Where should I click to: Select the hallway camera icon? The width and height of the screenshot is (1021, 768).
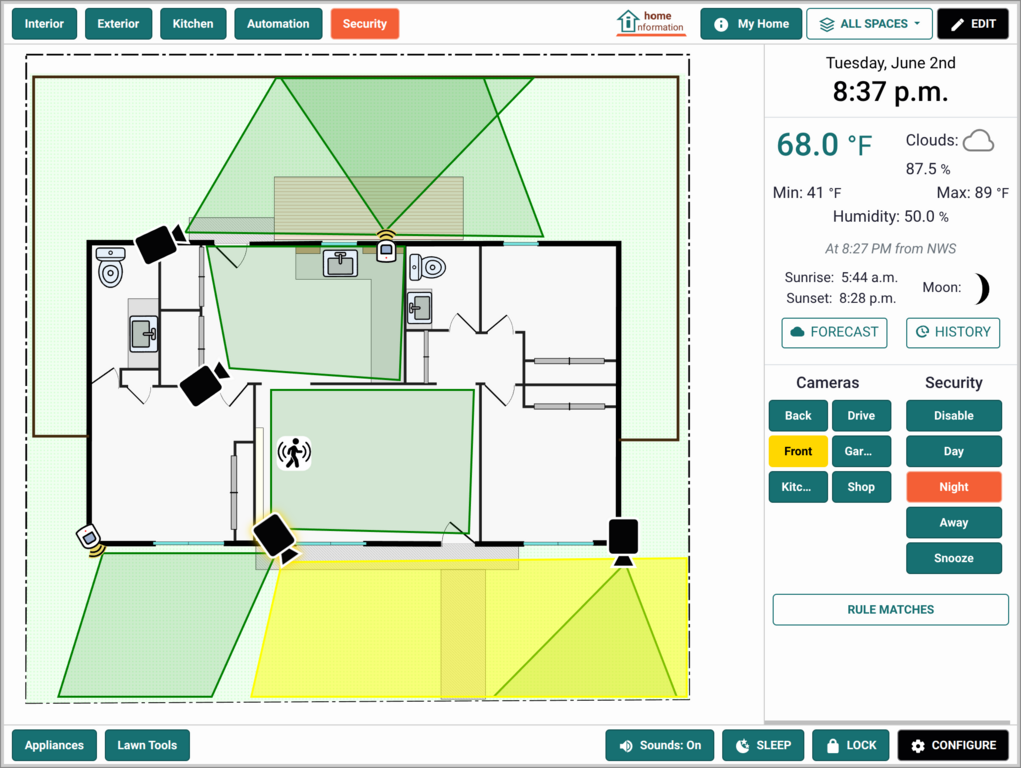204,384
